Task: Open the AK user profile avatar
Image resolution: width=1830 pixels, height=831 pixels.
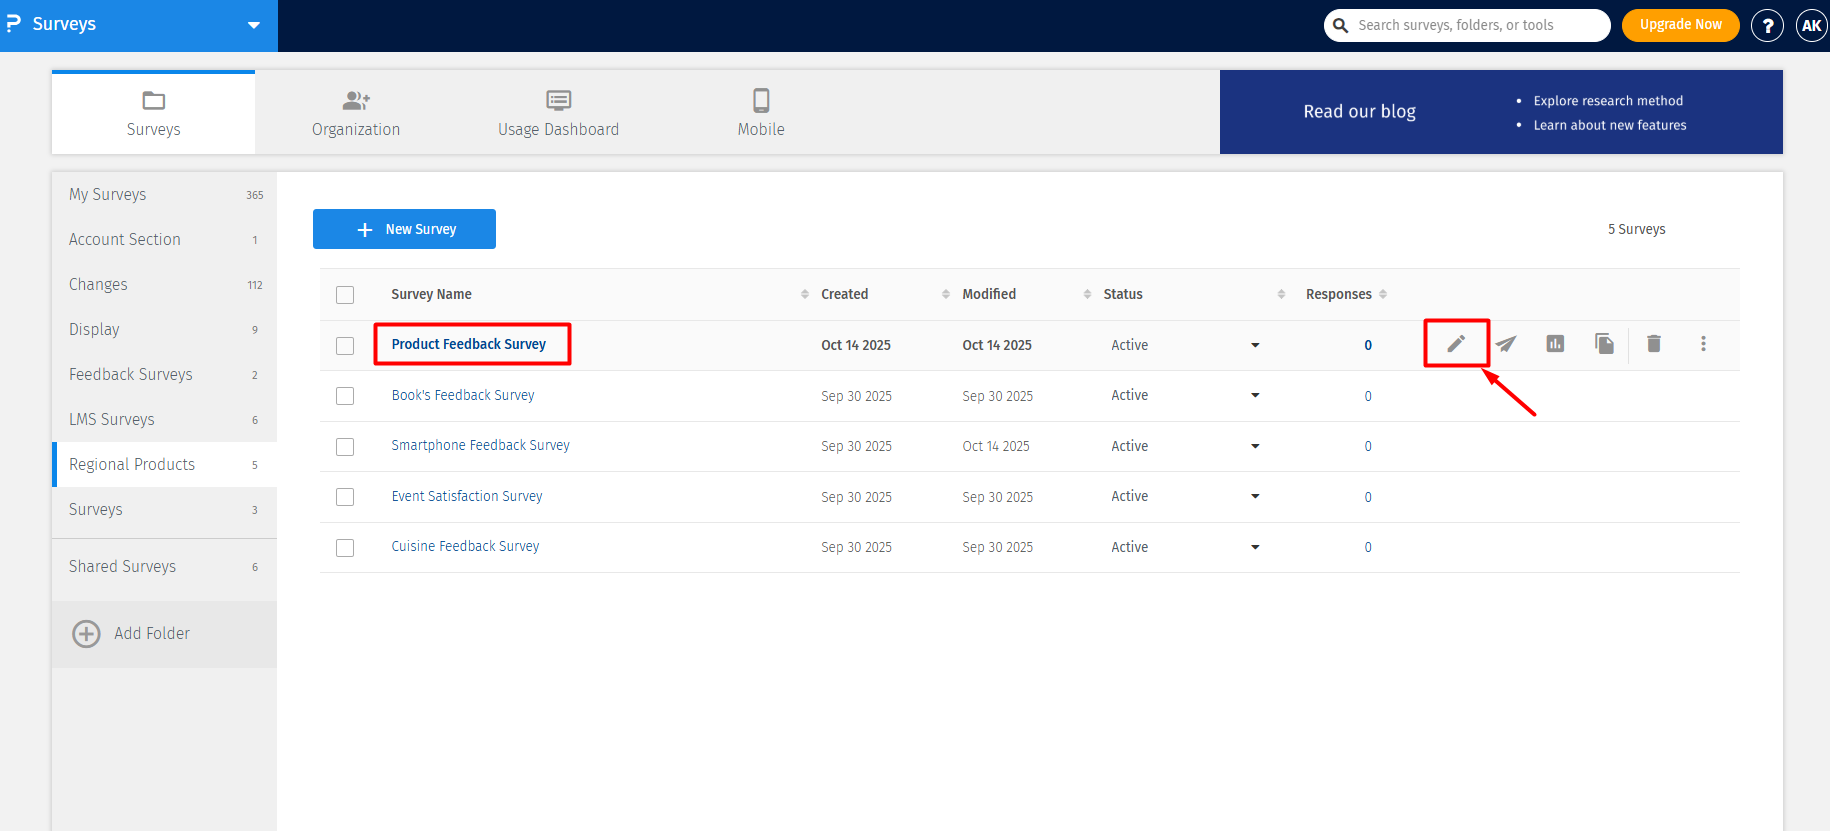Action: pyautogui.click(x=1811, y=26)
